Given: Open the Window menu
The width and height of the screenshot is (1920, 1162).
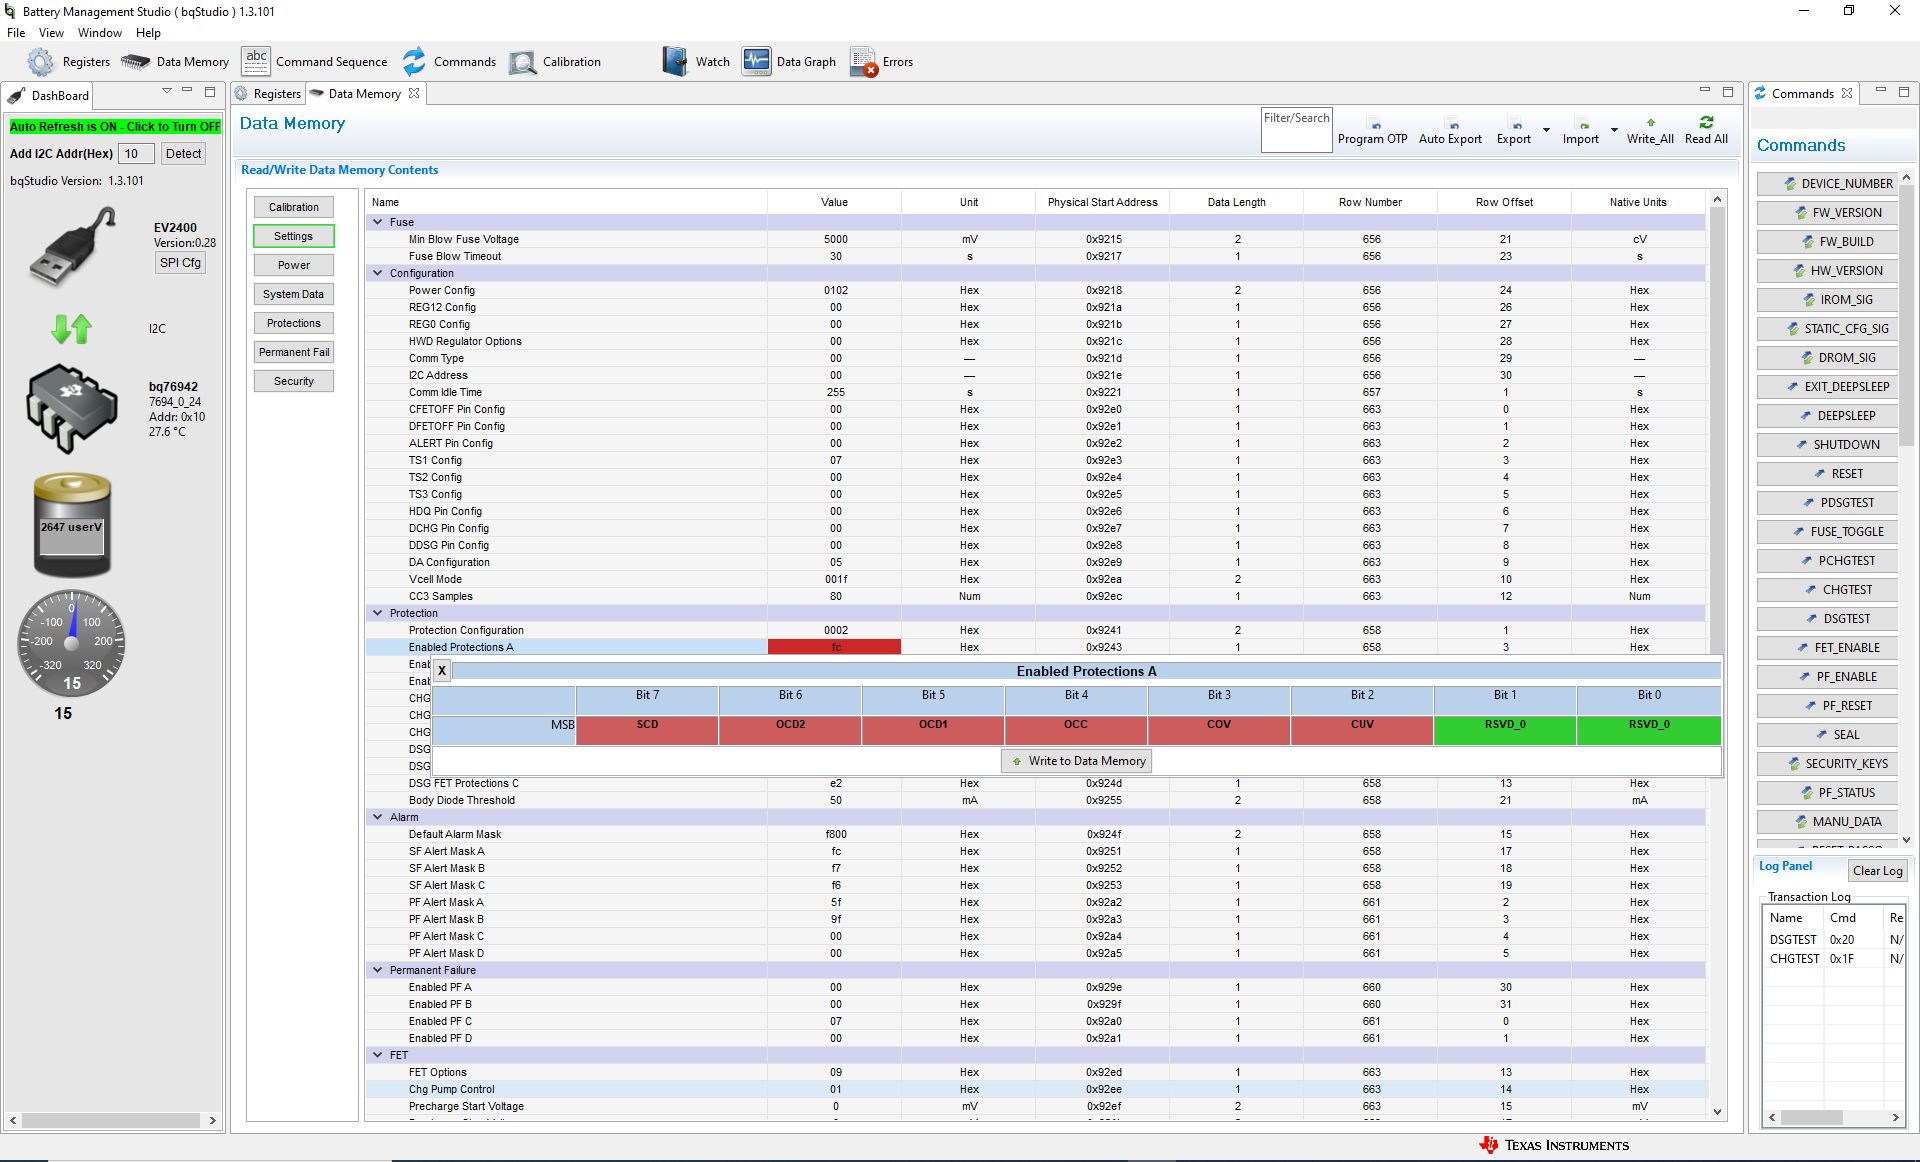Looking at the screenshot, I should [x=100, y=33].
